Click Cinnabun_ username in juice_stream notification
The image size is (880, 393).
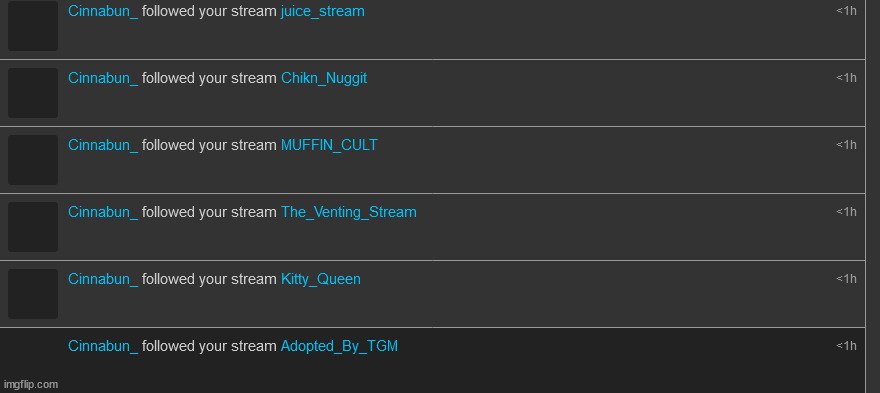(x=103, y=11)
